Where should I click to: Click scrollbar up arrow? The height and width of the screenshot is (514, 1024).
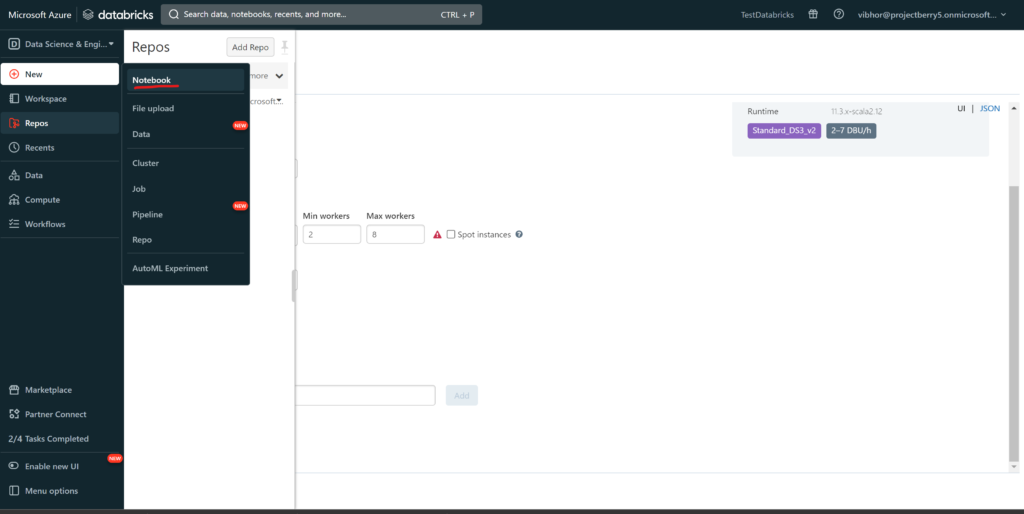tap(1014, 108)
